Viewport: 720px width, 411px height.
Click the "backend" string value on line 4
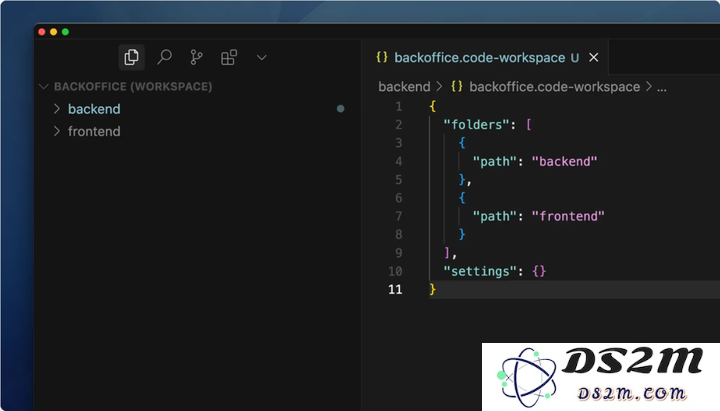(x=564, y=162)
